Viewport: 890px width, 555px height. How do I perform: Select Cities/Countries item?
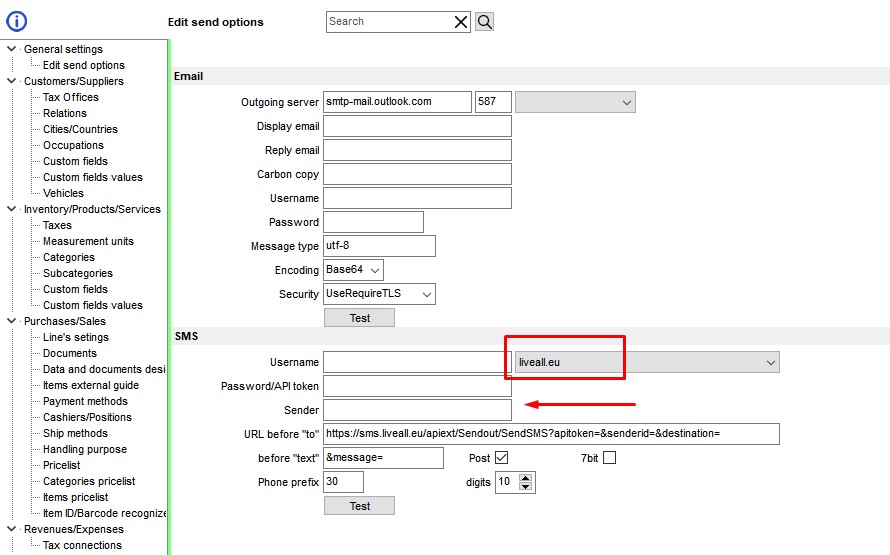(x=80, y=129)
